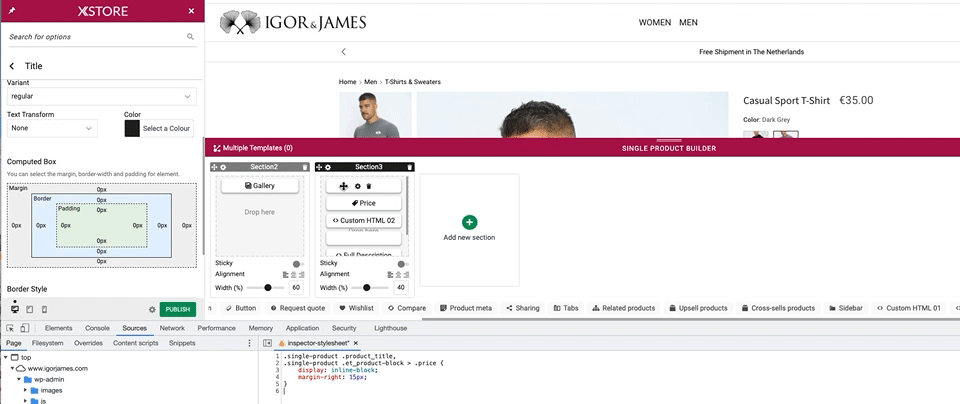Viewport: 960px width, 404px height.
Task: Toggle DevTools device toolbar icon
Action: pyautogui.click(x=24, y=328)
